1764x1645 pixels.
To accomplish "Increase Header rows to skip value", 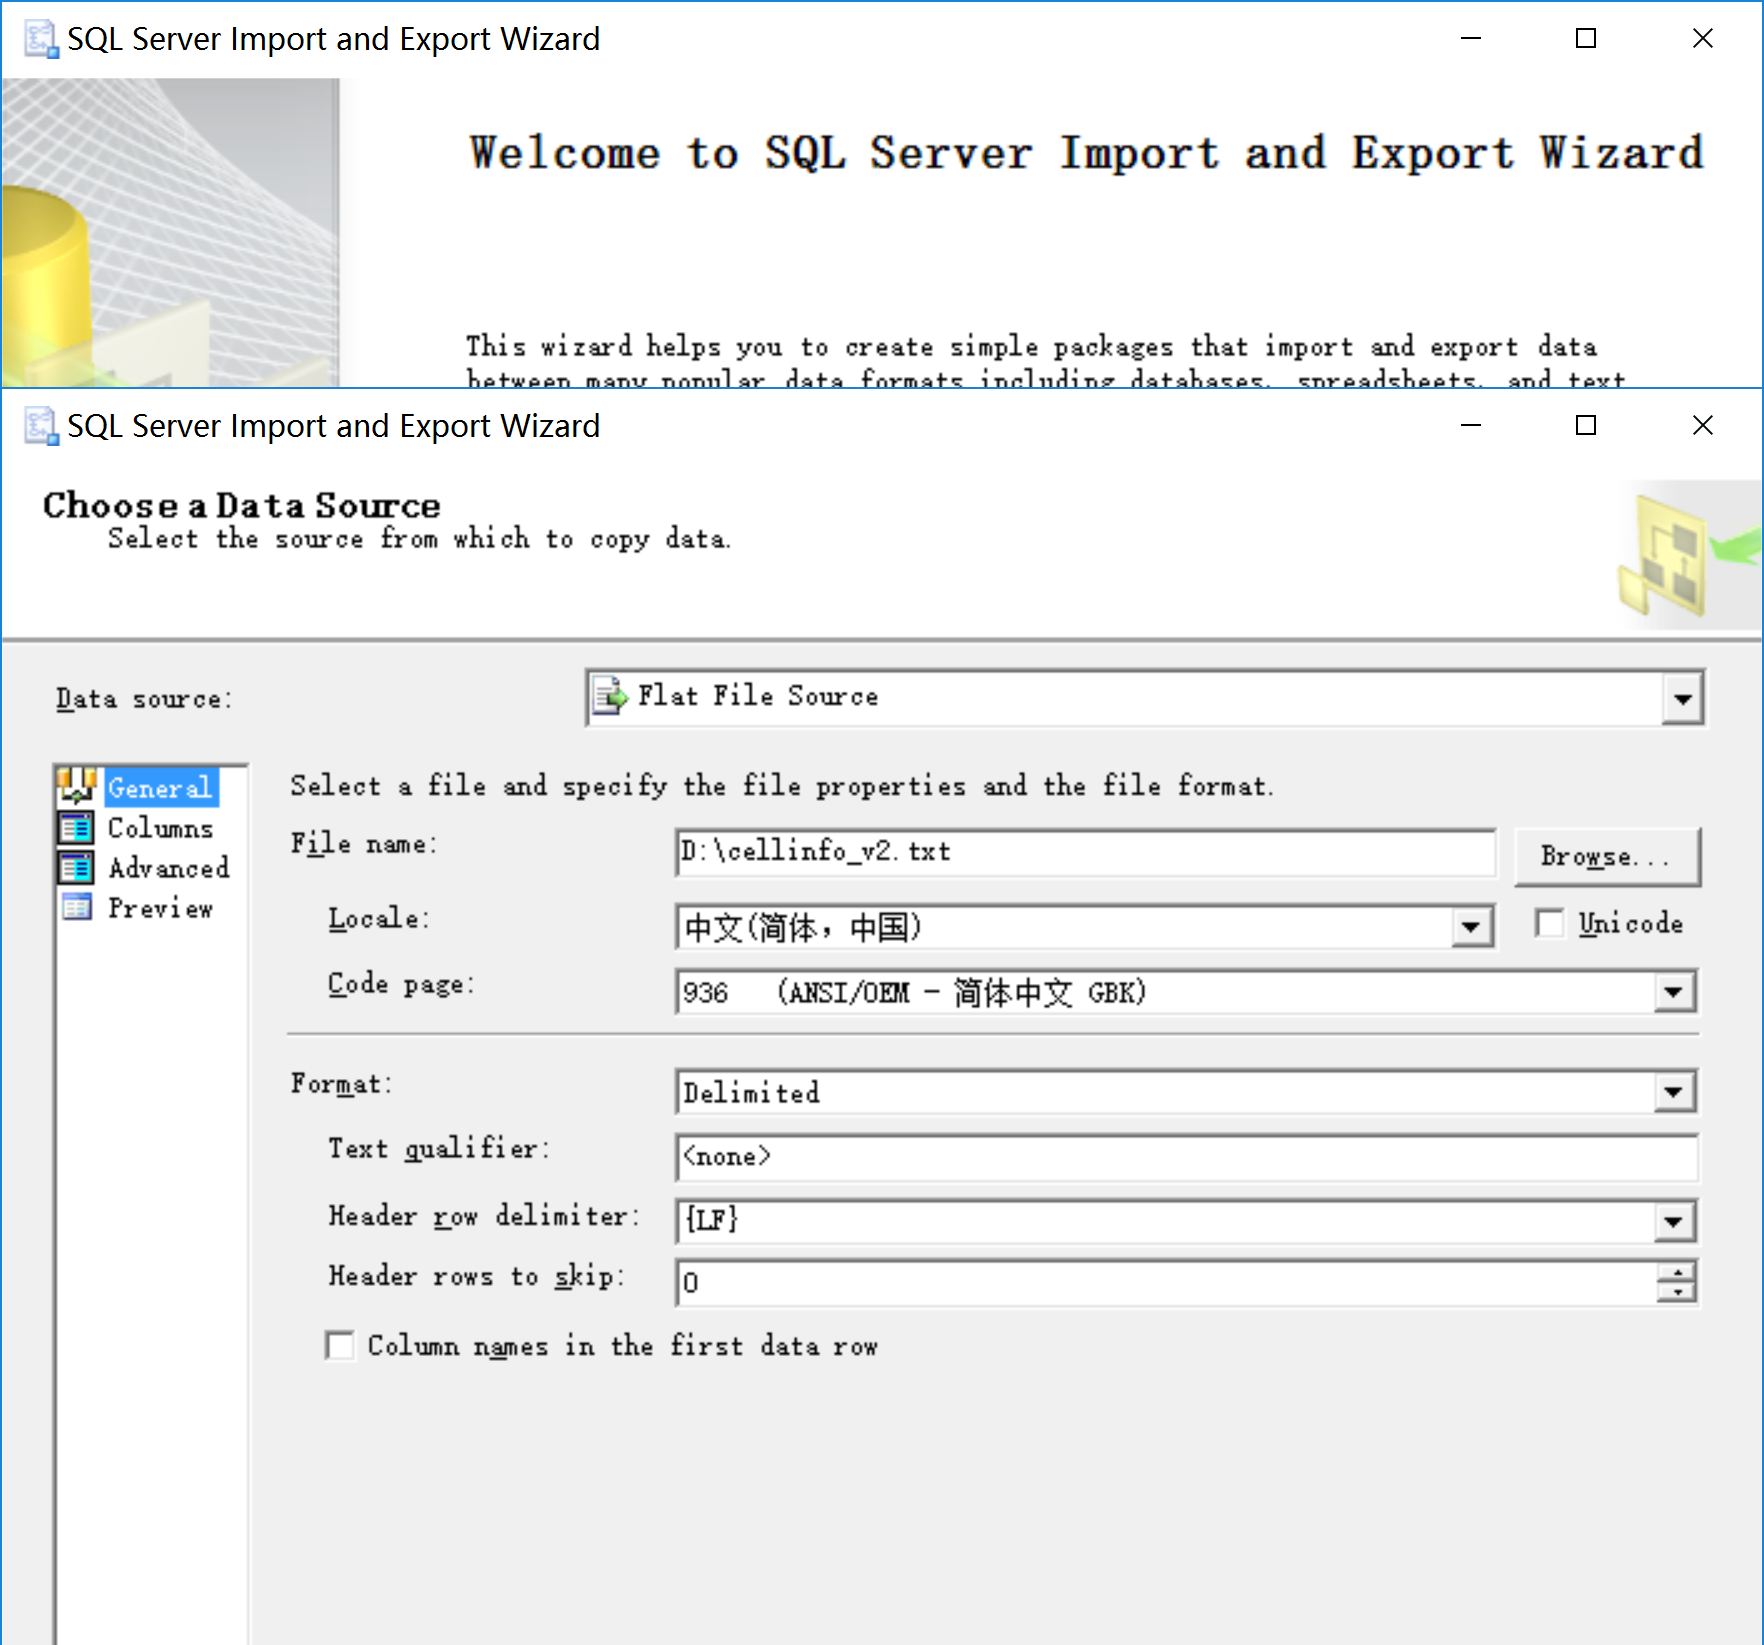I will (x=1677, y=1272).
